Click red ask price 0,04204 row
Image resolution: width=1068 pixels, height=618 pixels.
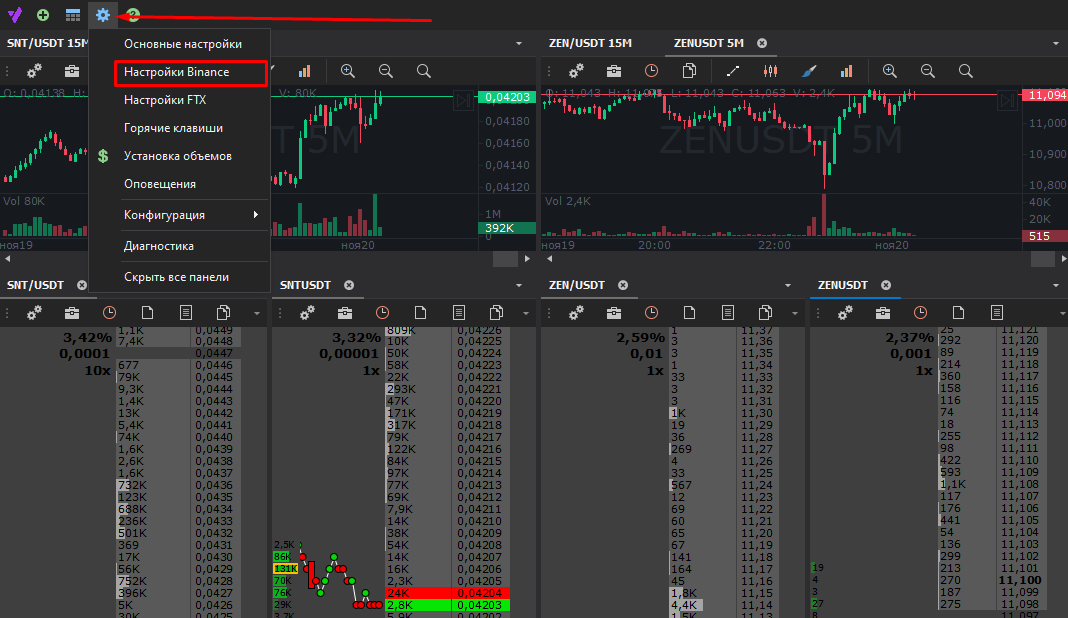coord(447,593)
